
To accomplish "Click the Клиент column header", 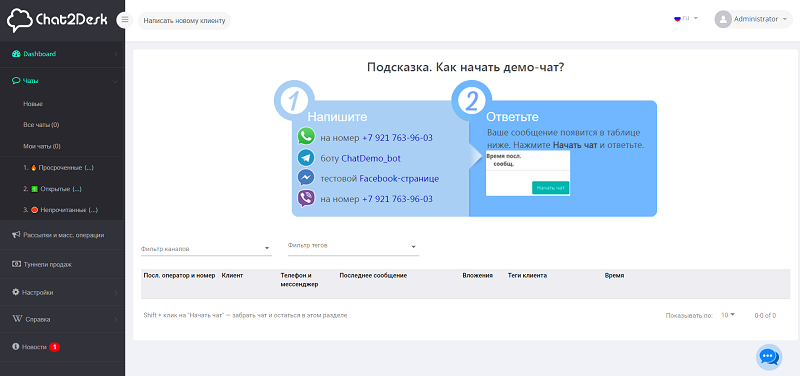I will click(x=232, y=275).
